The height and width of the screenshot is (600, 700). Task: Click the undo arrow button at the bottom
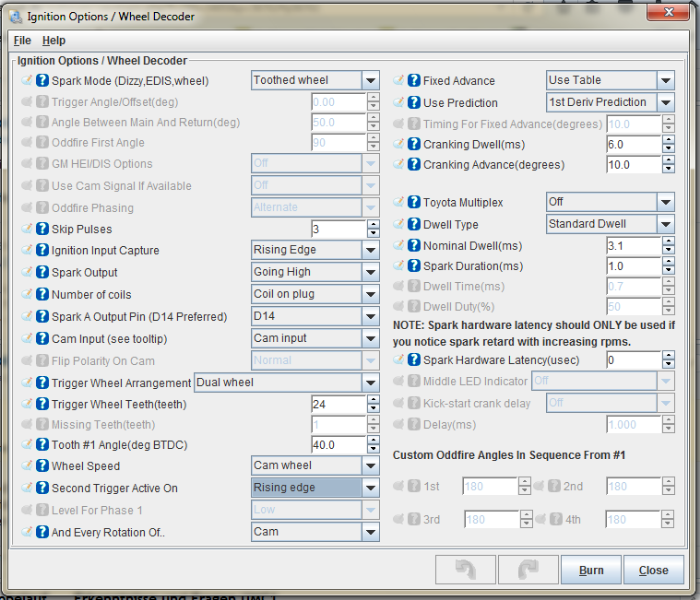click(x=465, y=570)
